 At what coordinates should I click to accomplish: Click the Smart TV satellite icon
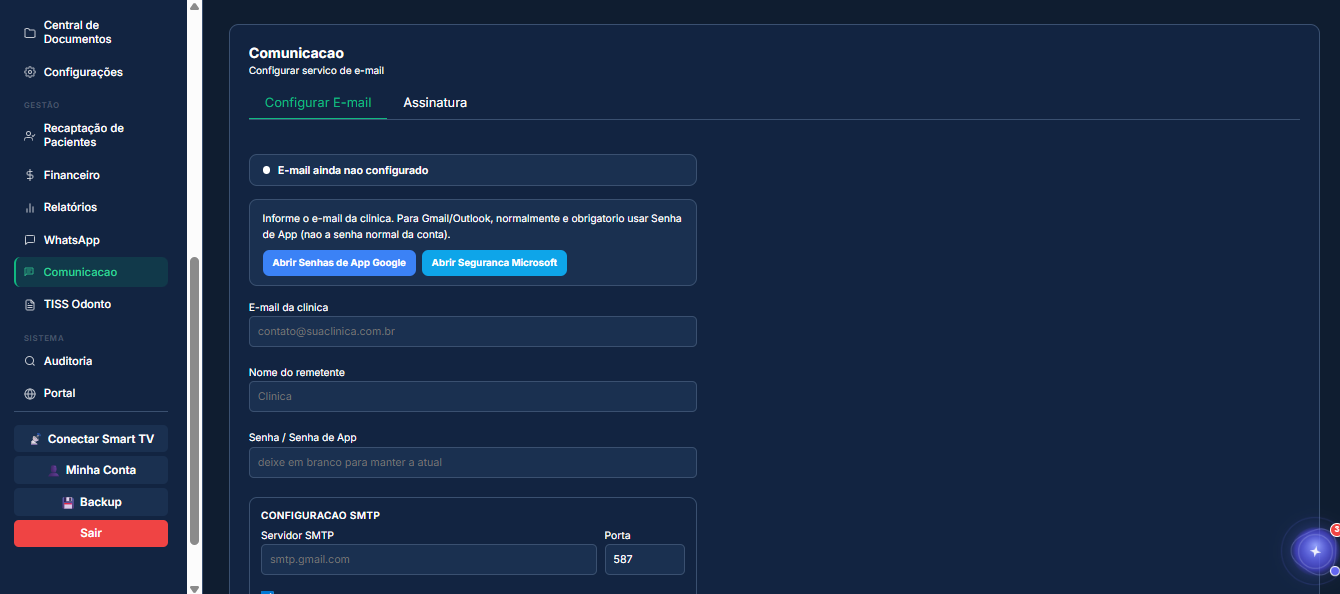click(36, 439)
